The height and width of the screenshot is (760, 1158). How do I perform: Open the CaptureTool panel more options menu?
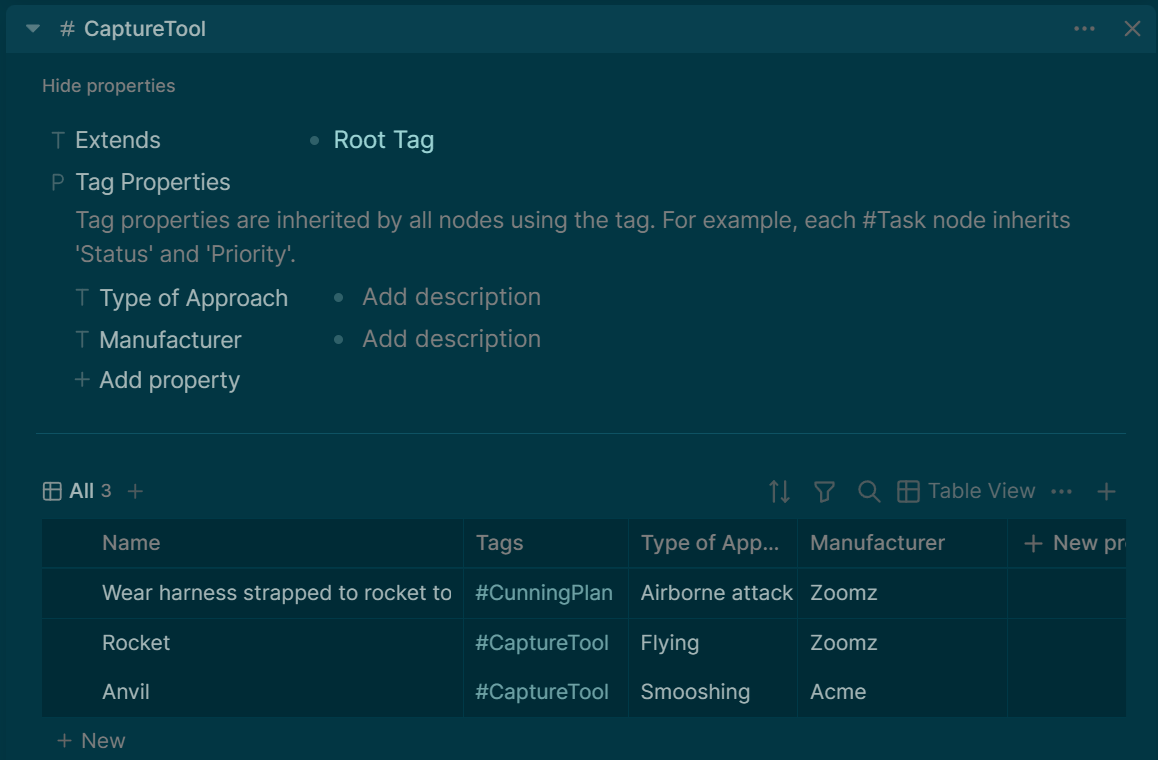click(1084, 29)
